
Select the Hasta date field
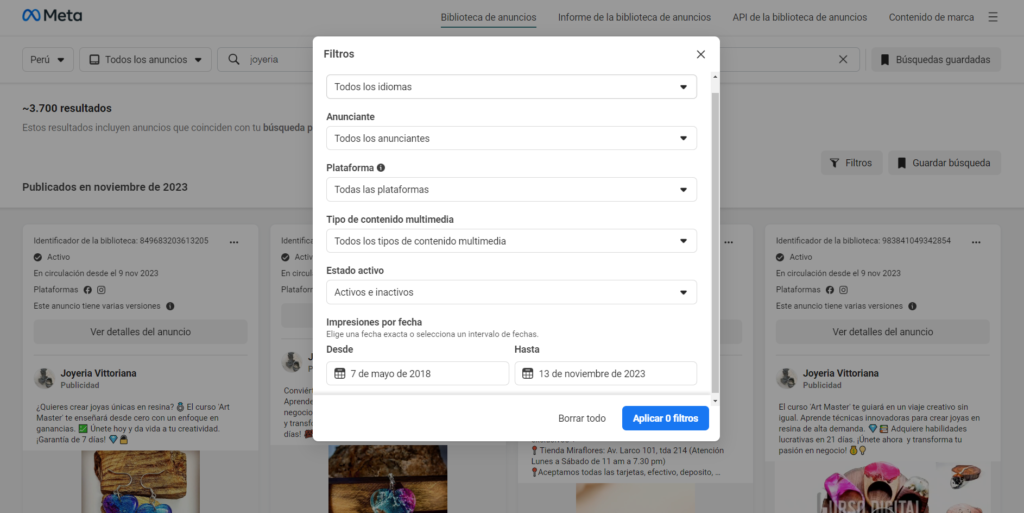(x=605, y=374)
